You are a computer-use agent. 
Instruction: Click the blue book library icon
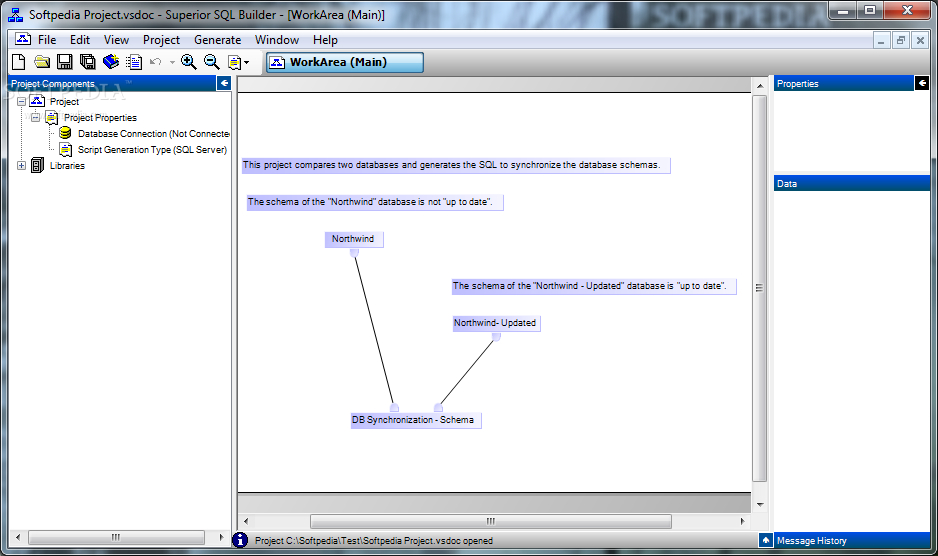pos(111,62)
